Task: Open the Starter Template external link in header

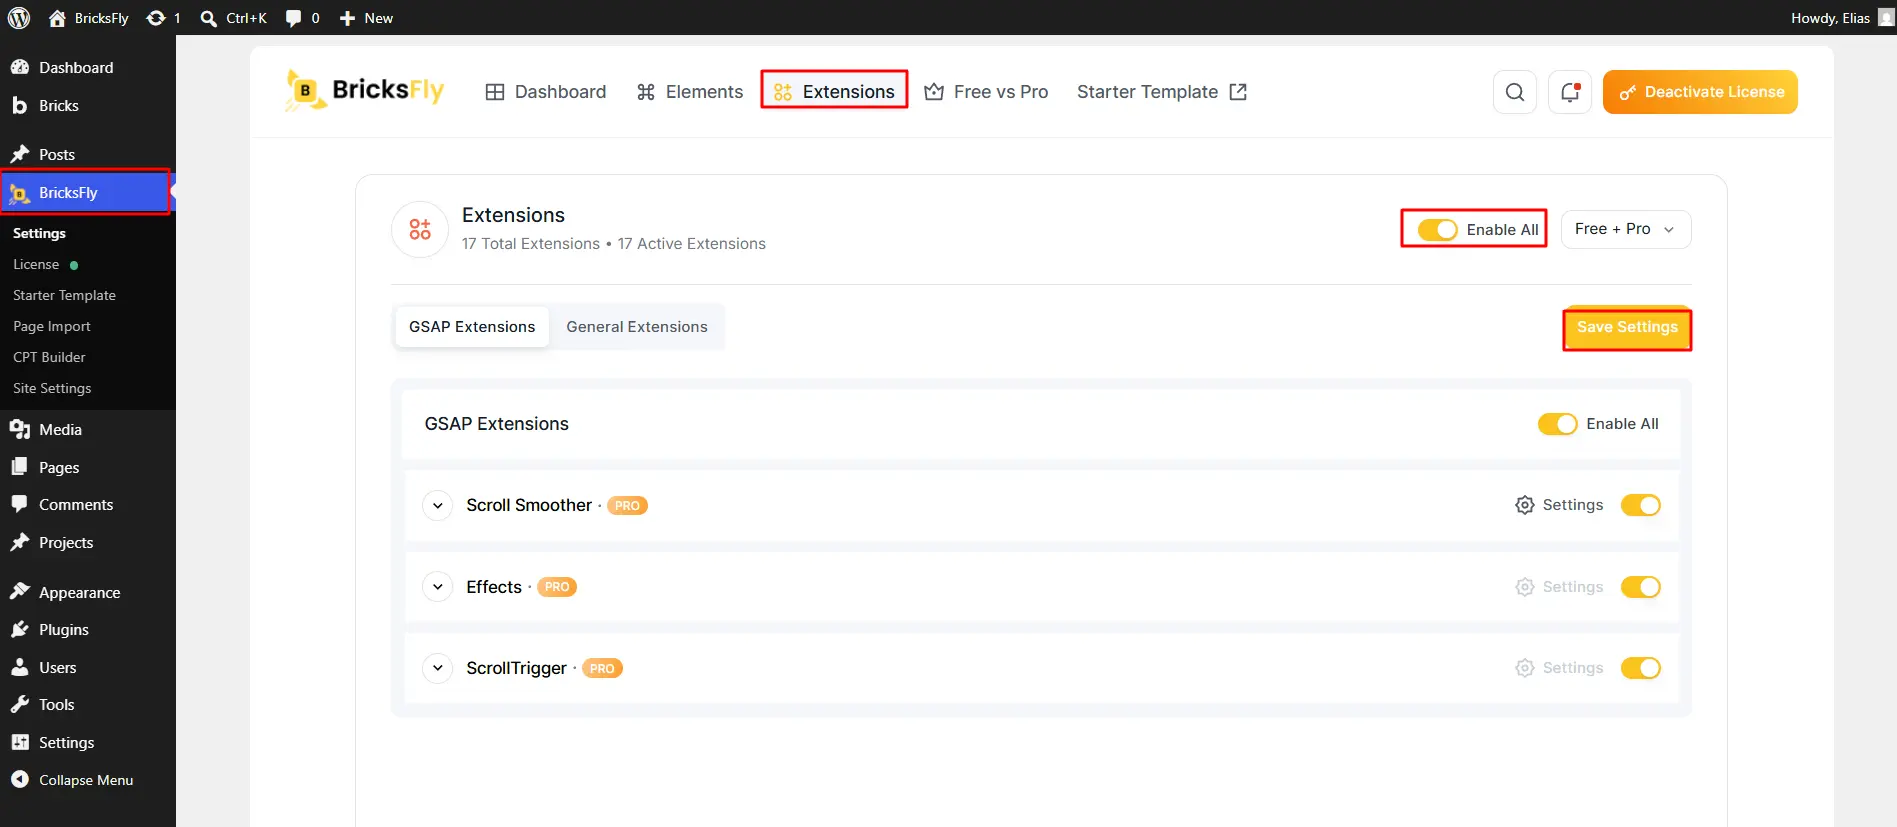Action: [1162, 92]
